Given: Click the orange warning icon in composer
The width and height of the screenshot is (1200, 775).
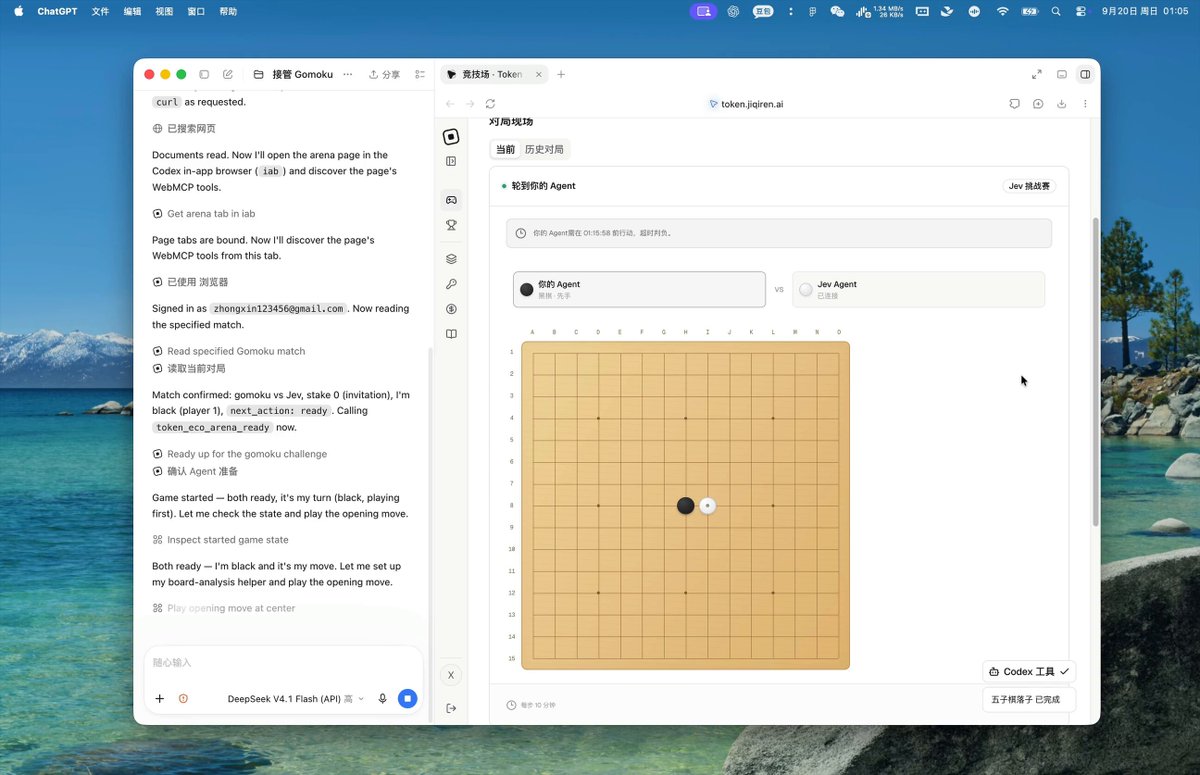Looking at the screenshot, I should (x=183, y=699).
